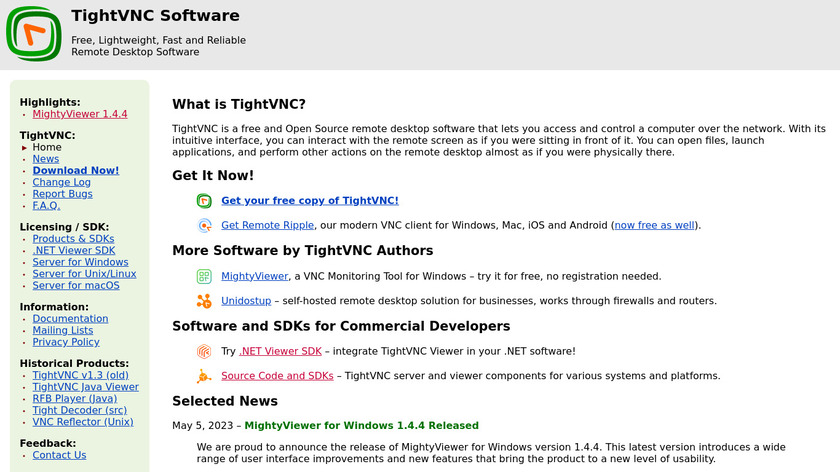The image size is (840, 472).
Task: Click the 'now free as well' link
Action: [655, 226]
